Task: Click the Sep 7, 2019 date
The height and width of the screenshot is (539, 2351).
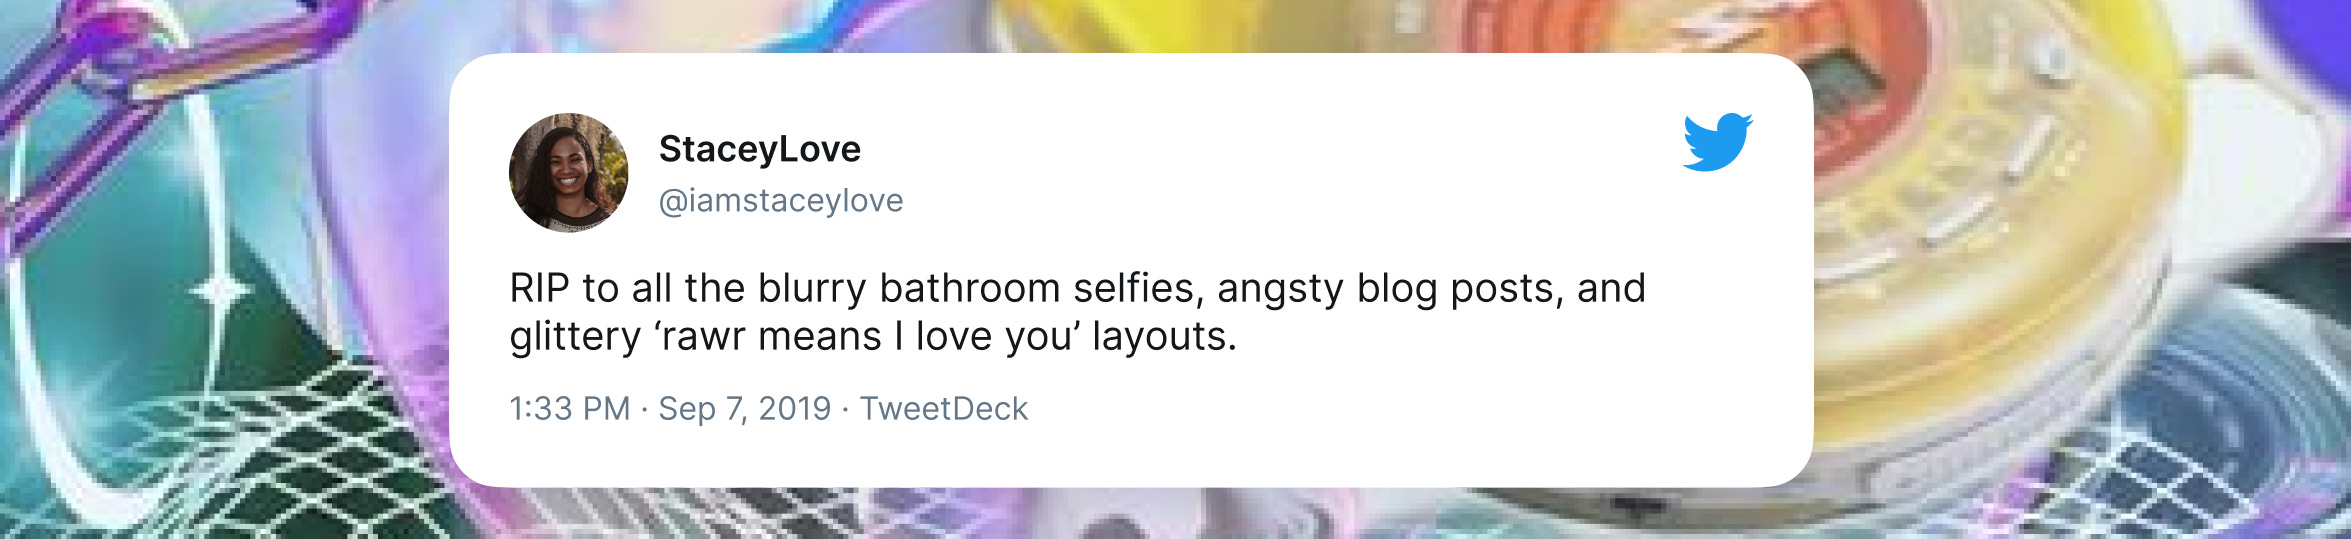Action: pyautogui.click(x=745, y=408)
